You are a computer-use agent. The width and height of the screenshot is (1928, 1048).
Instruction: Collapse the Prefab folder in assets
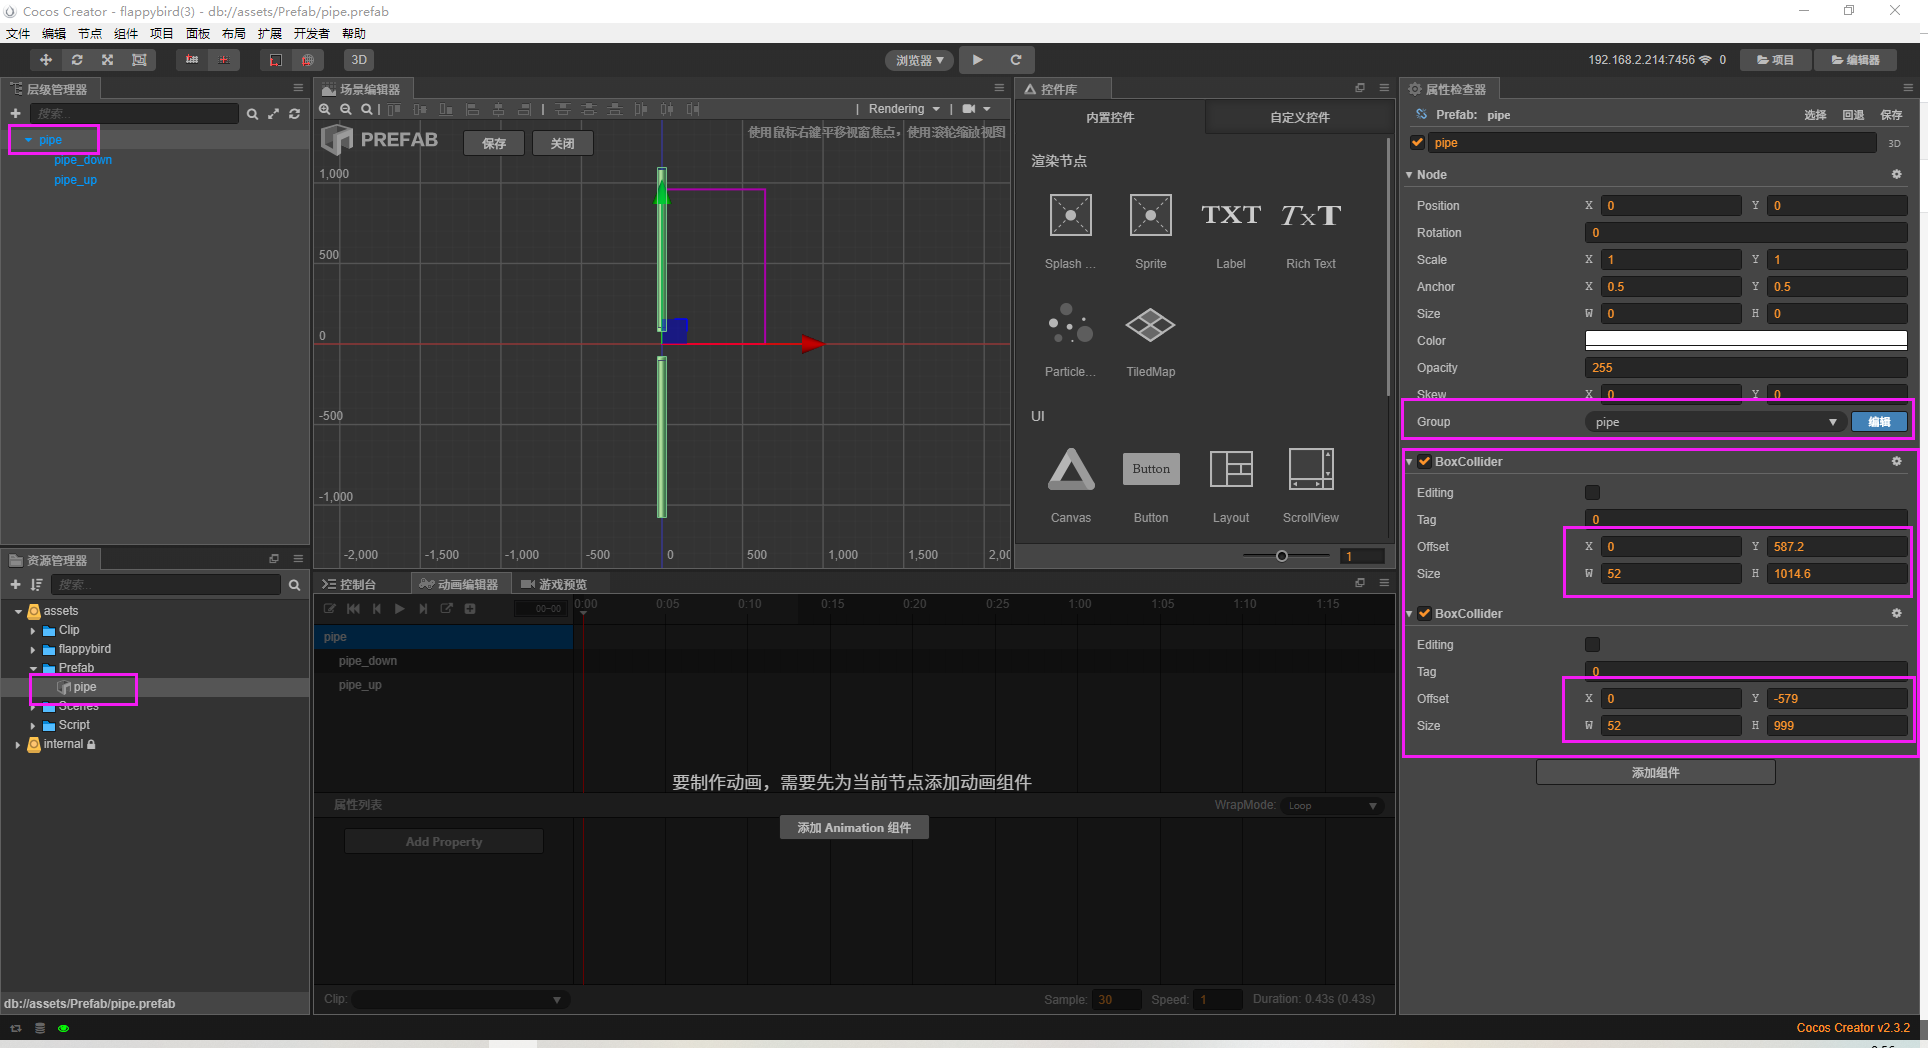33,669
